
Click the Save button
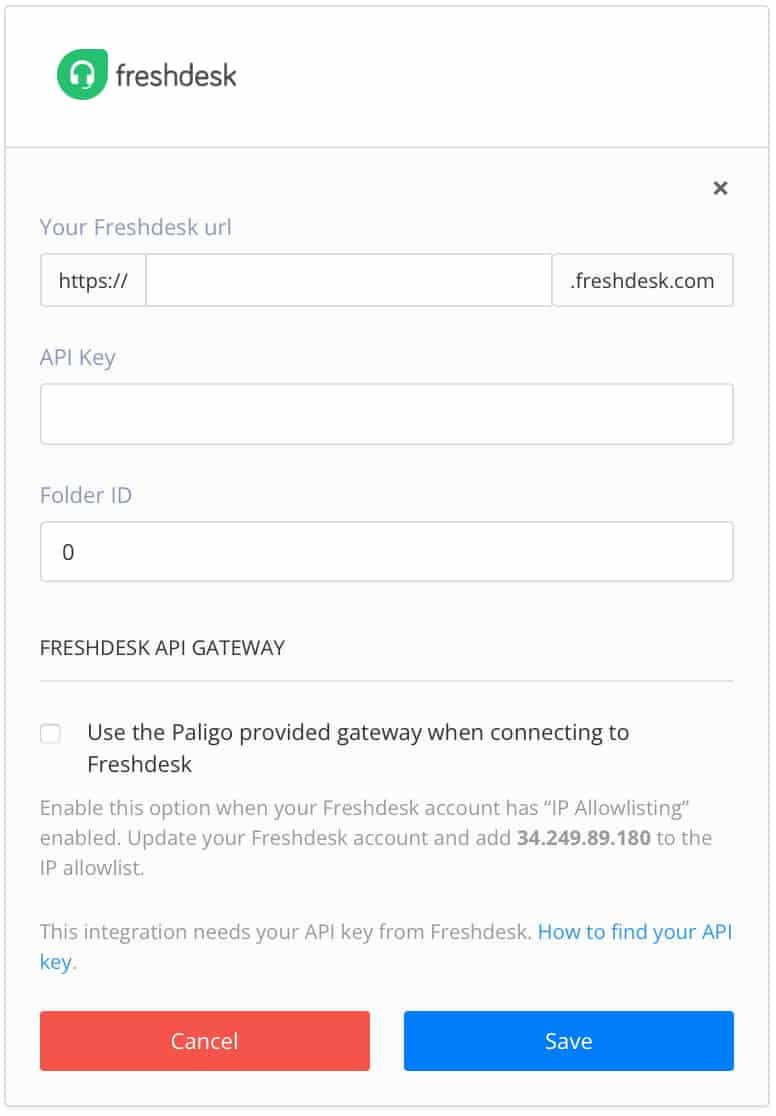(568, 1041)
